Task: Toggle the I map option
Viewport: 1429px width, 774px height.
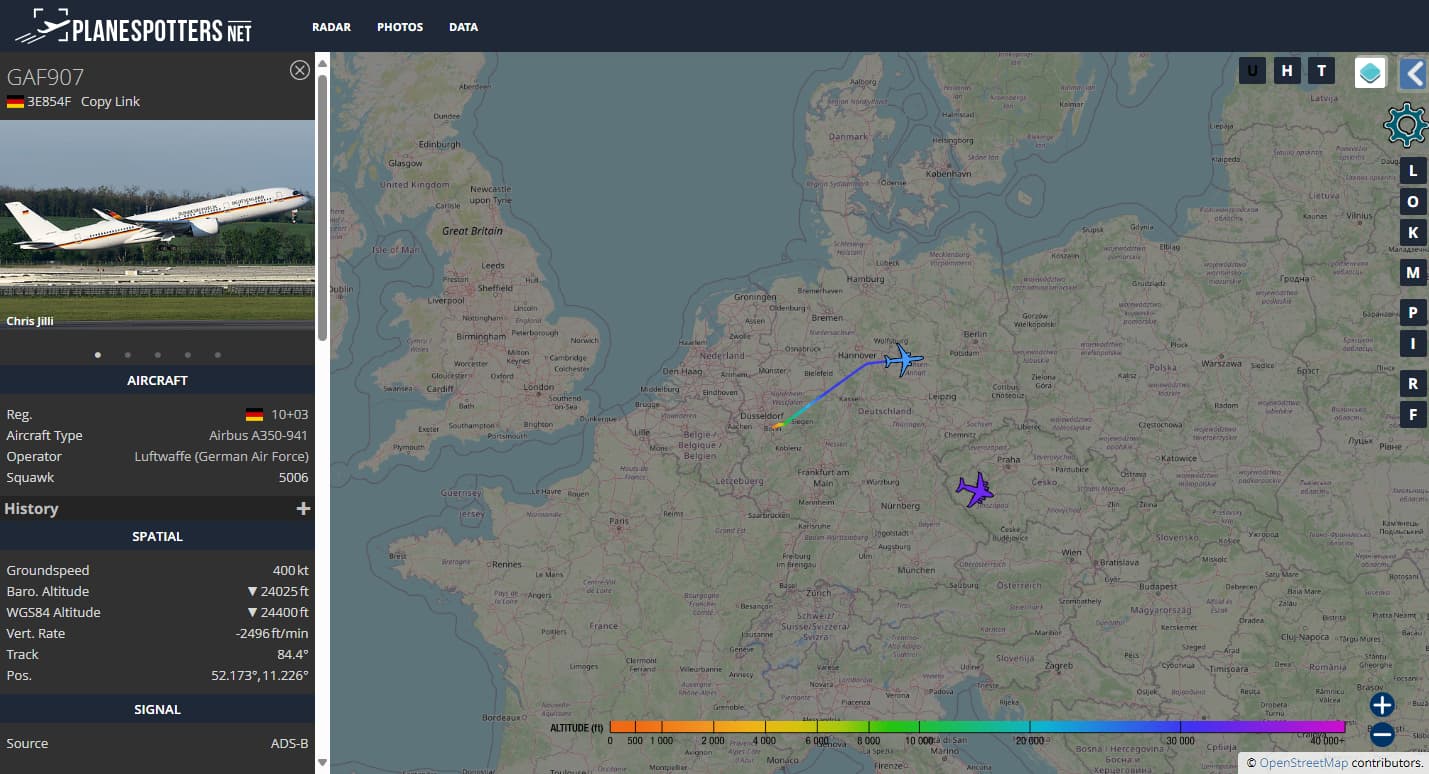Action: [1413, 343]
